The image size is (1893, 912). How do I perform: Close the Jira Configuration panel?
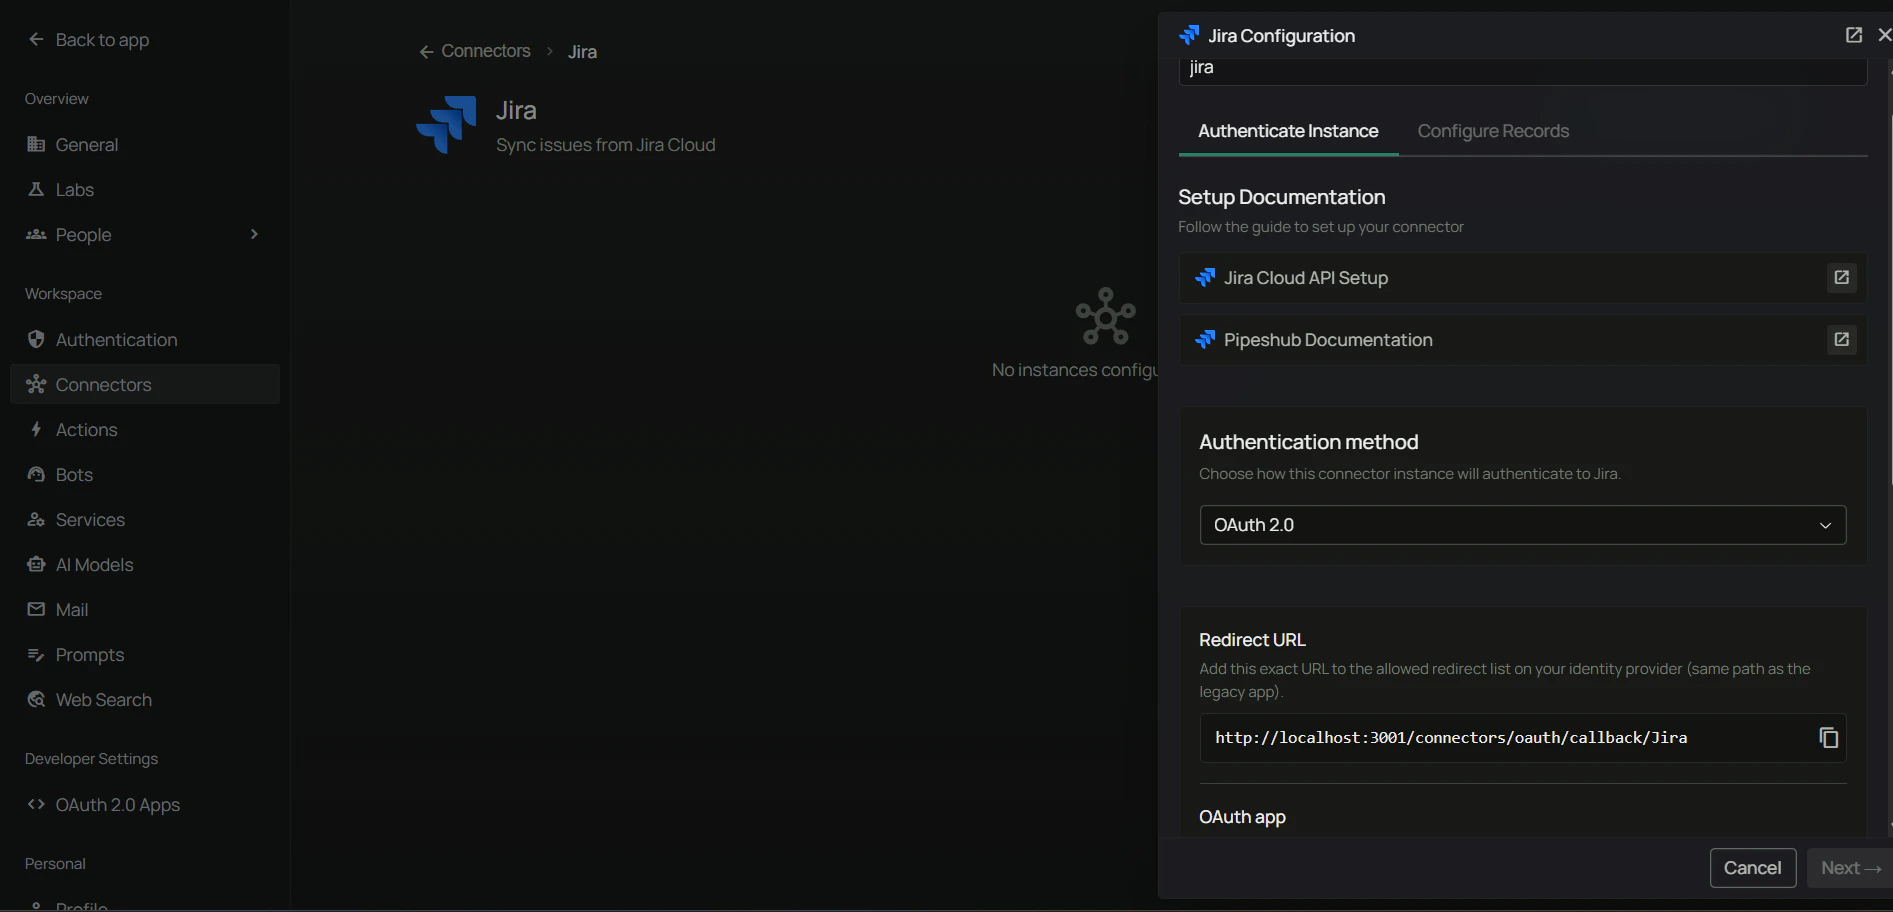pyautogui.click(x=1884, y=35)
